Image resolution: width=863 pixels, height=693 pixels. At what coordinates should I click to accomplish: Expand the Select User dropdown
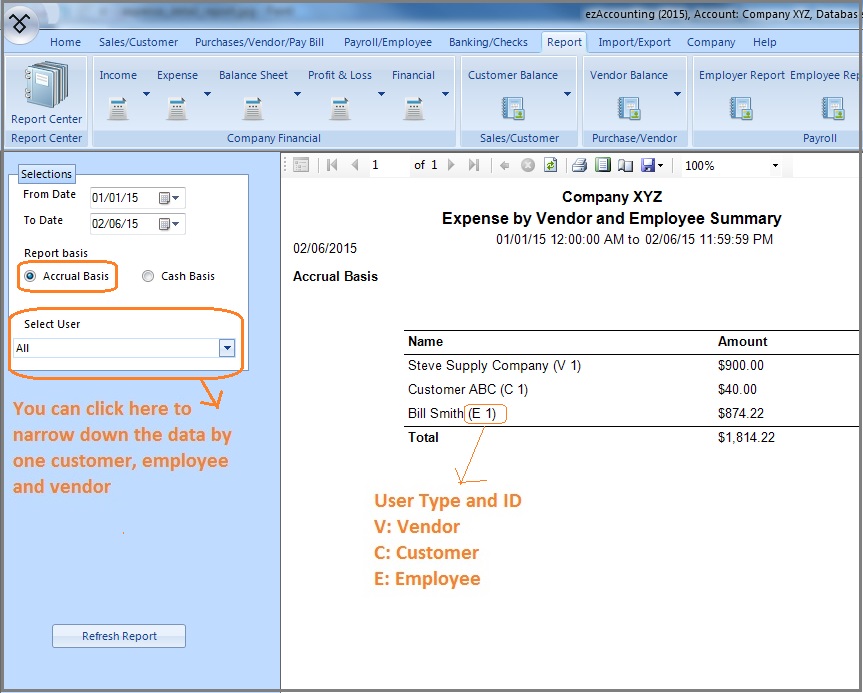point(227,348)
